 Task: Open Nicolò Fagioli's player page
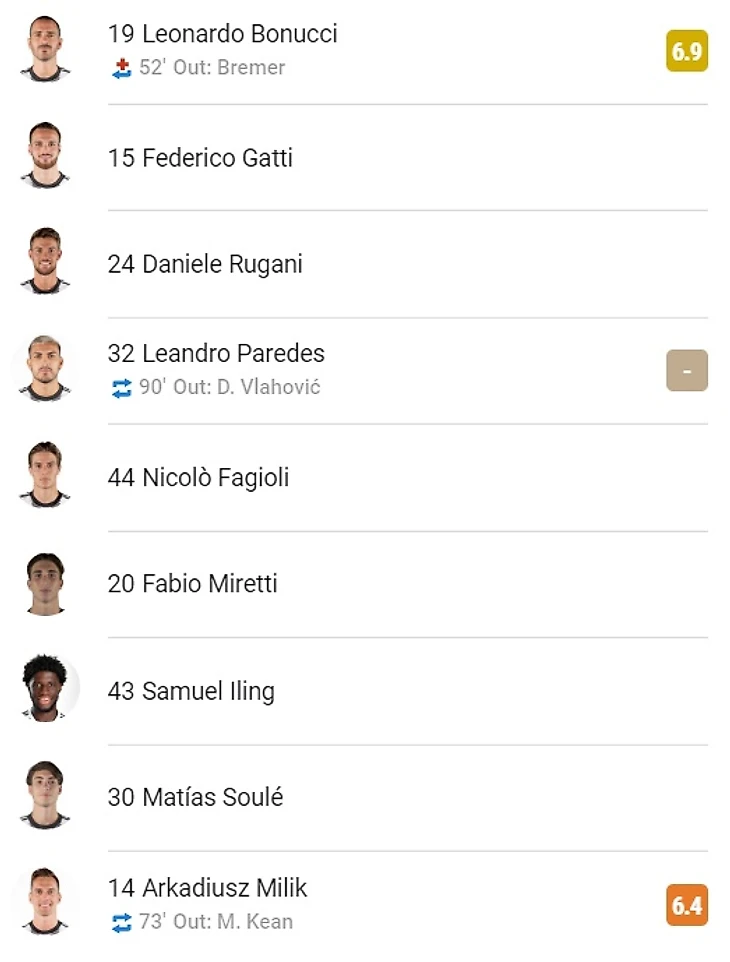[198, 478]
